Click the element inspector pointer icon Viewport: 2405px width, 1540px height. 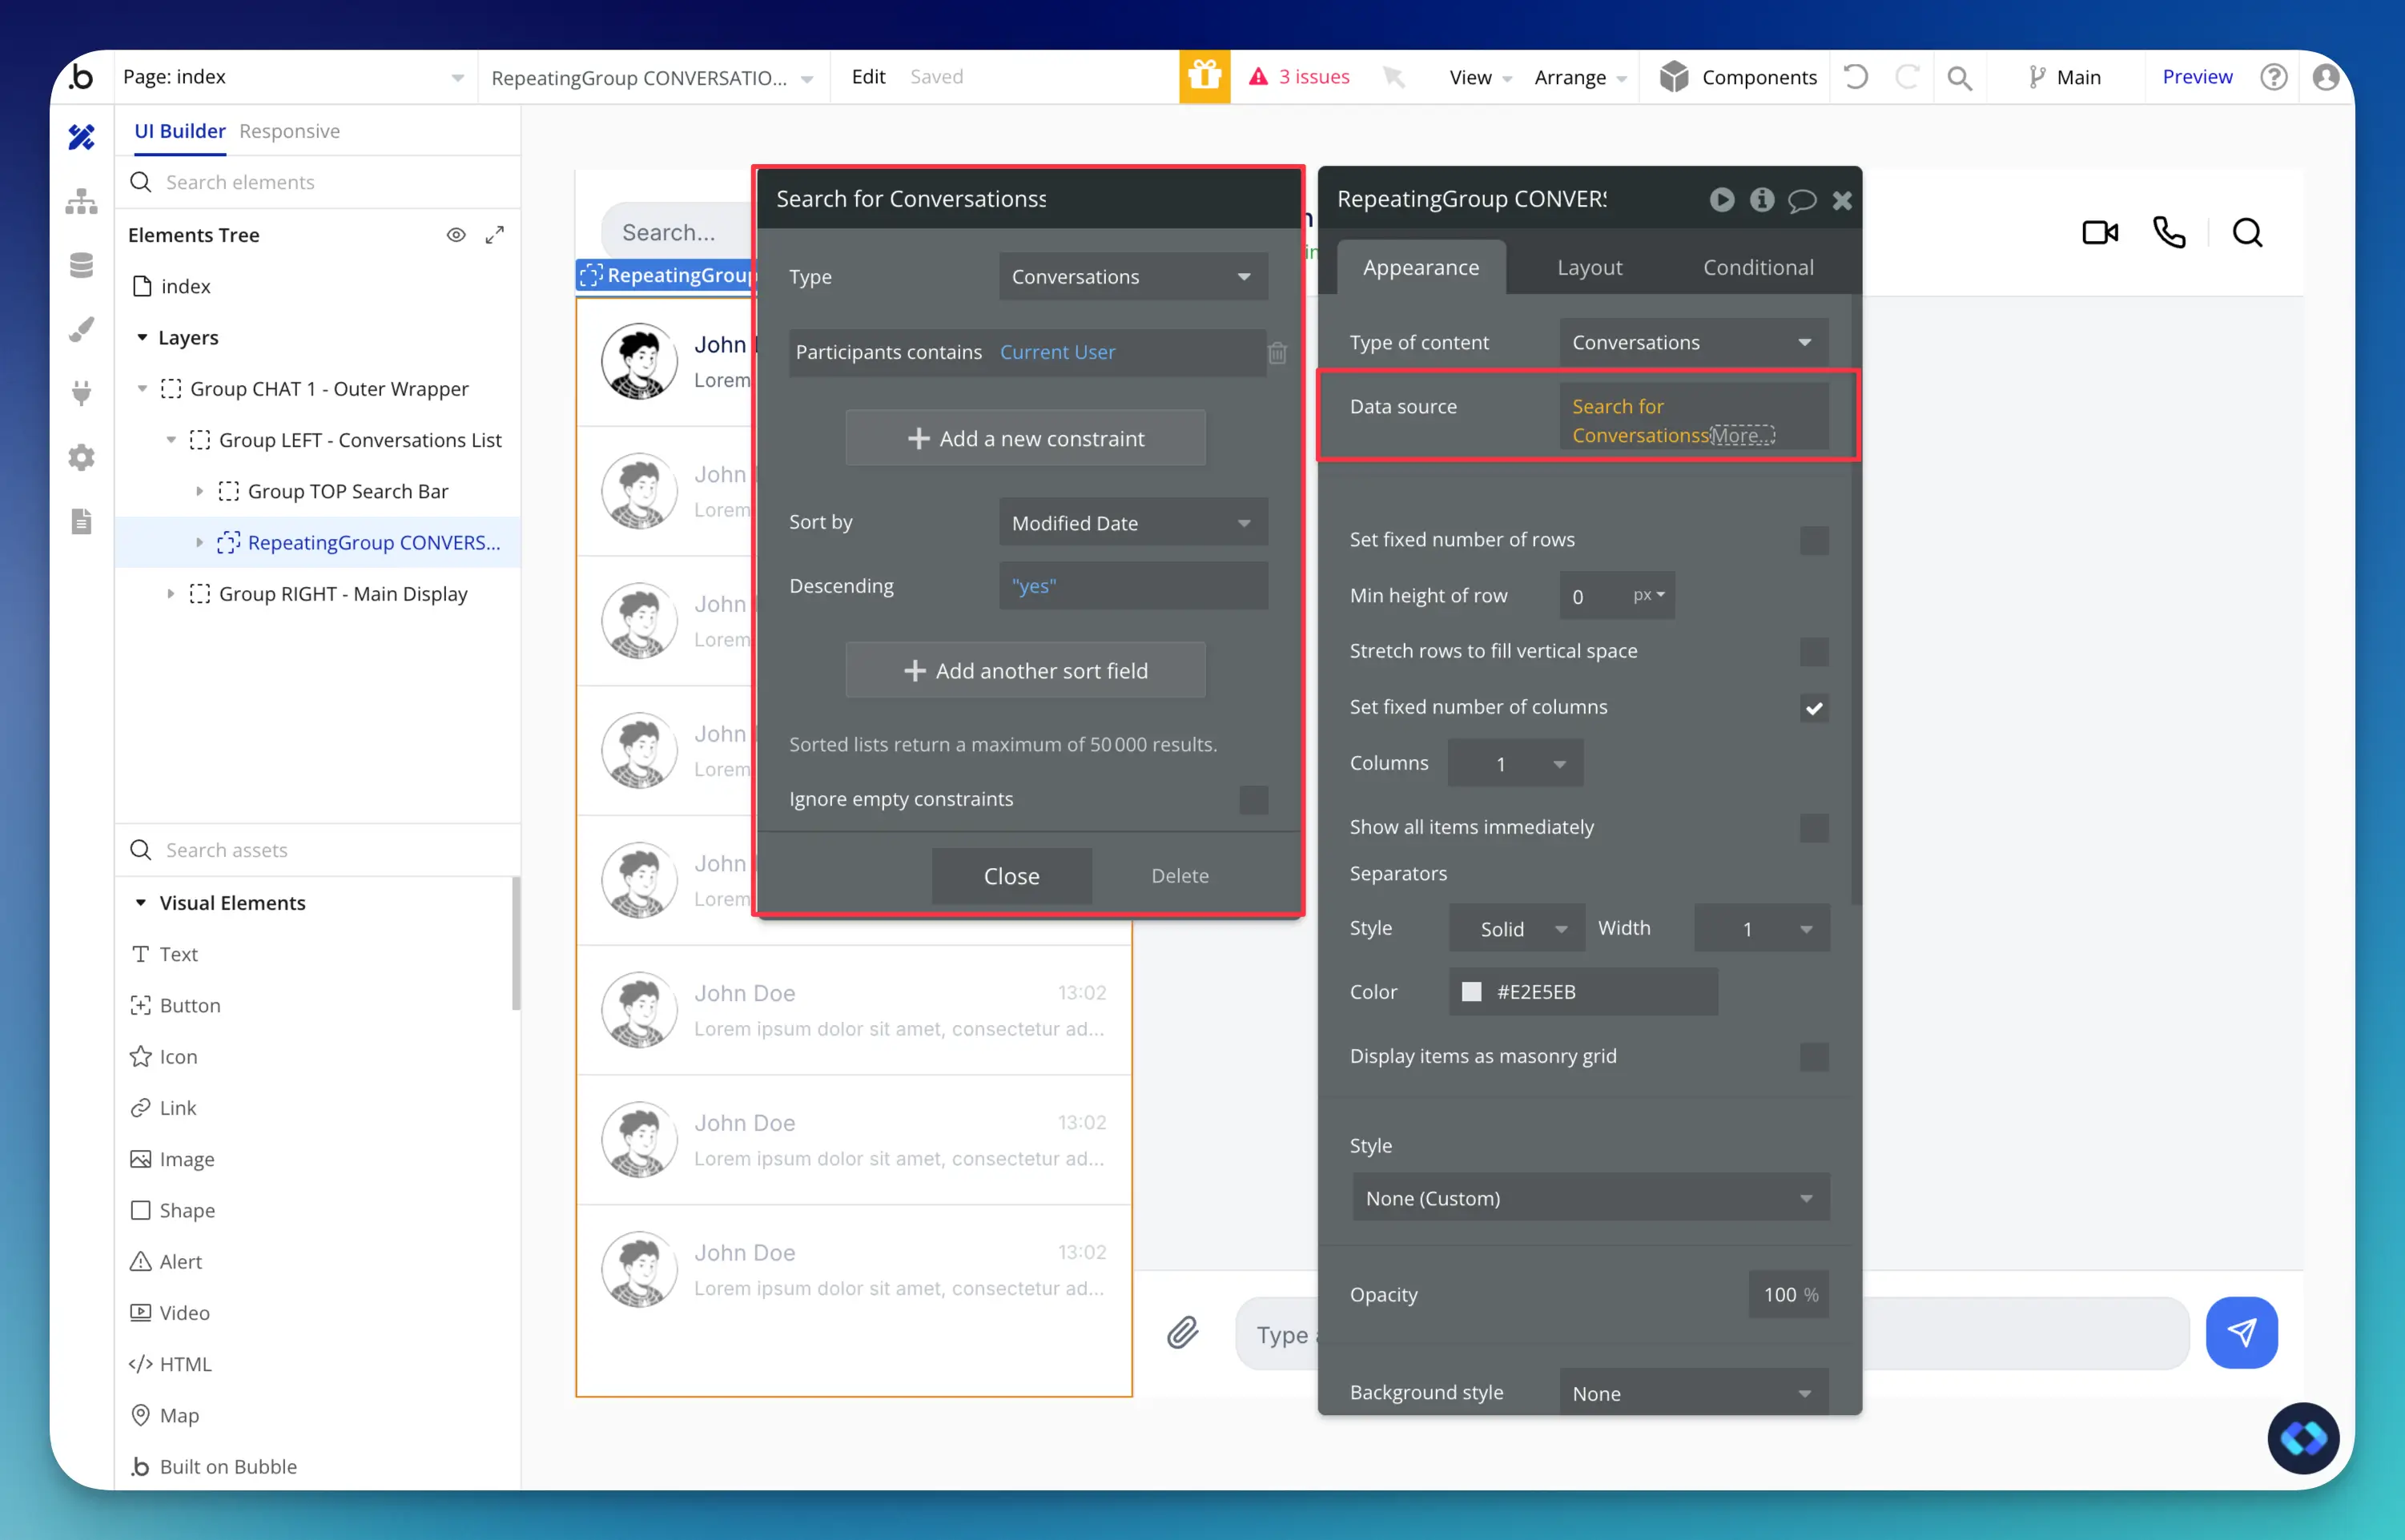coord(1394,77)
